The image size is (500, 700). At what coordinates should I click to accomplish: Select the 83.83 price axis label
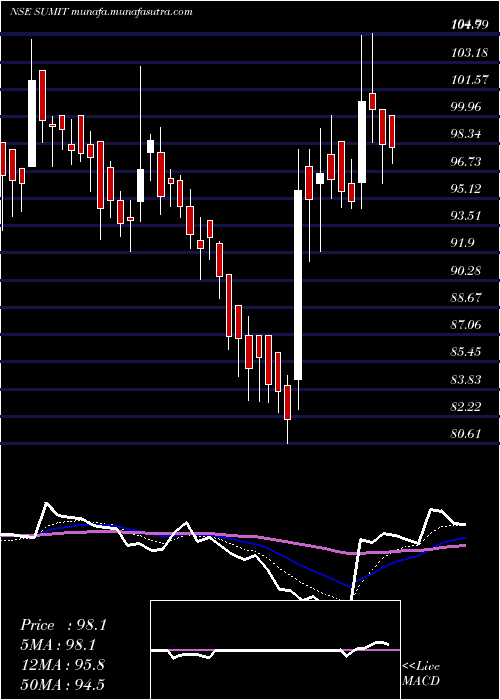coord(467,379)
